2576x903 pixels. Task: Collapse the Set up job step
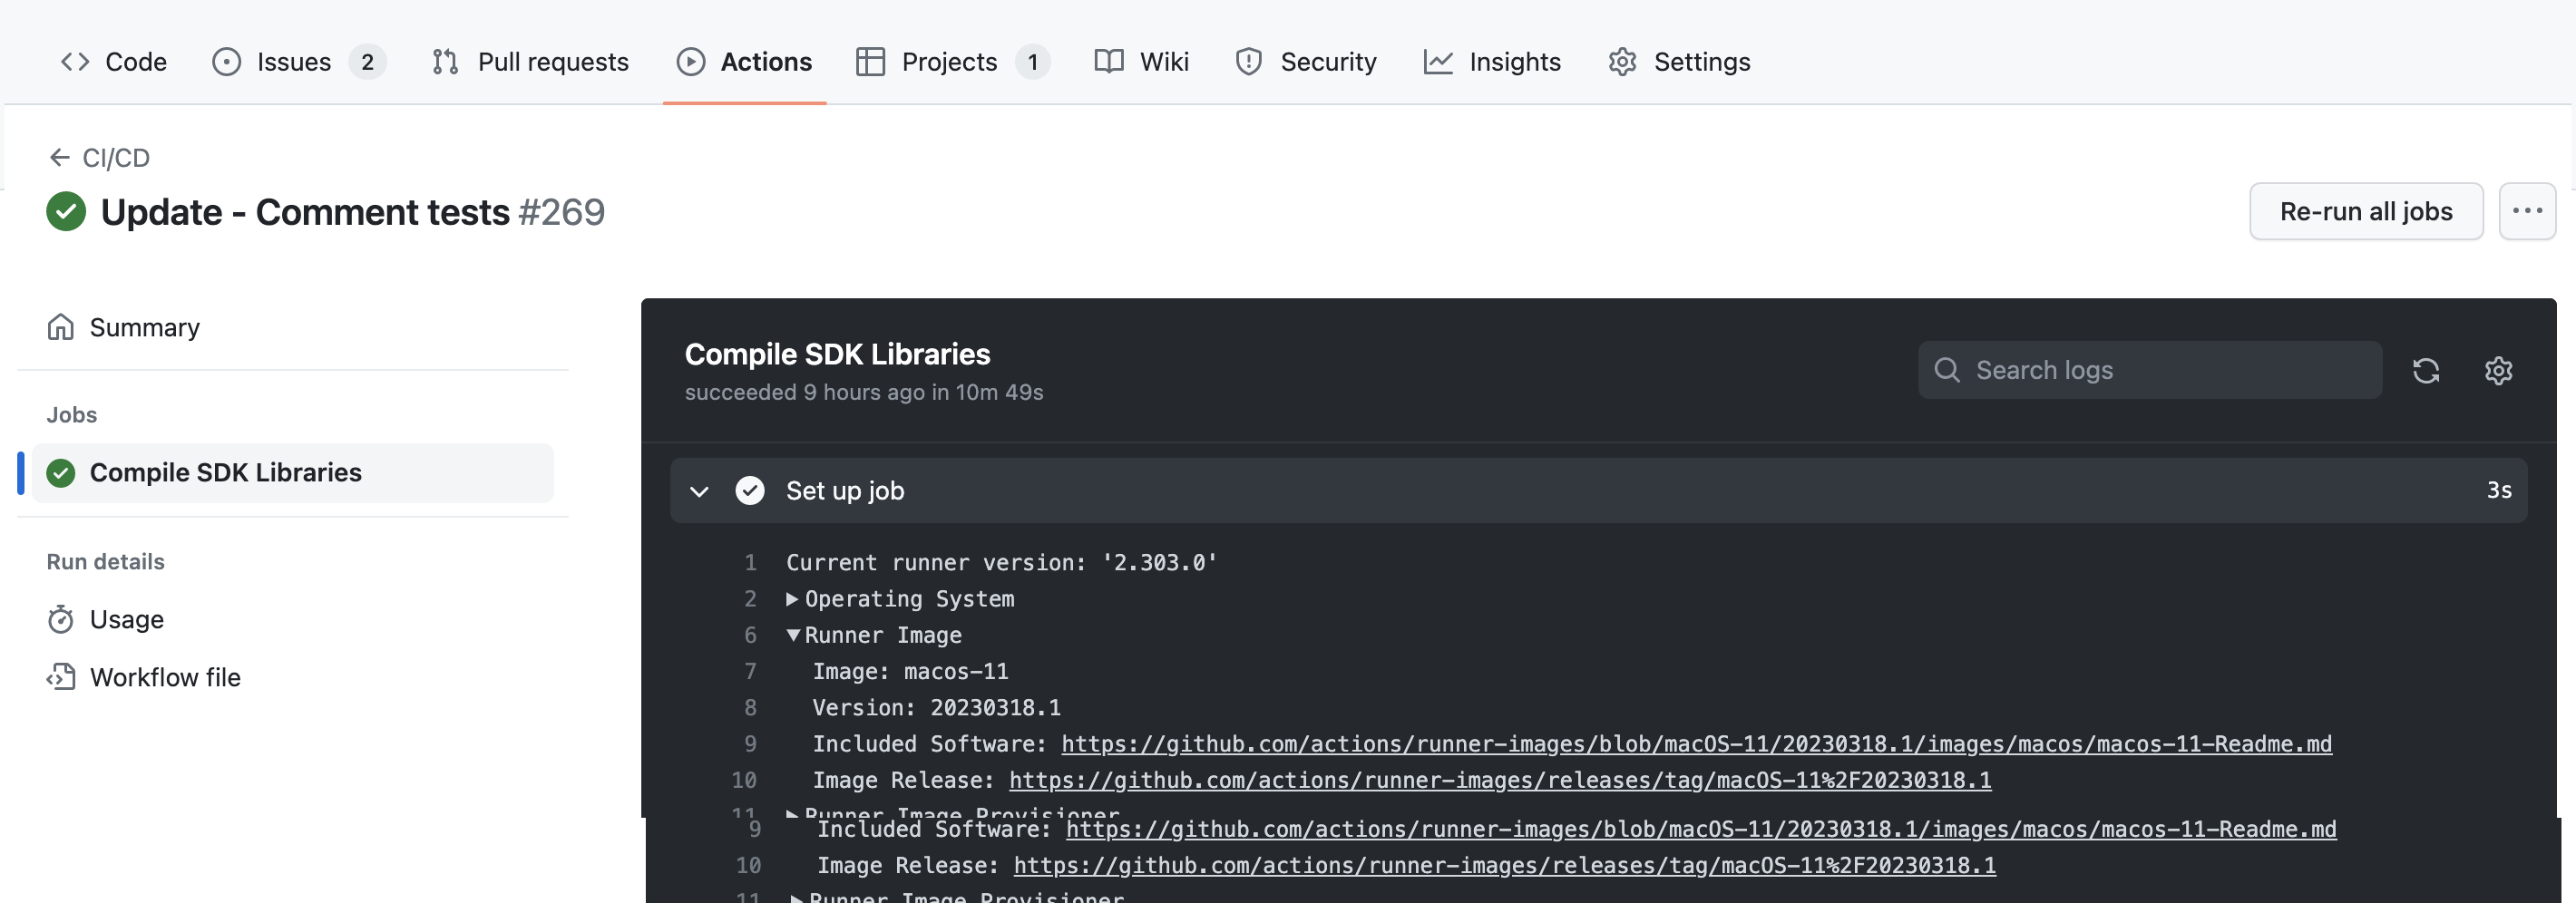[x=1598, y=490]
